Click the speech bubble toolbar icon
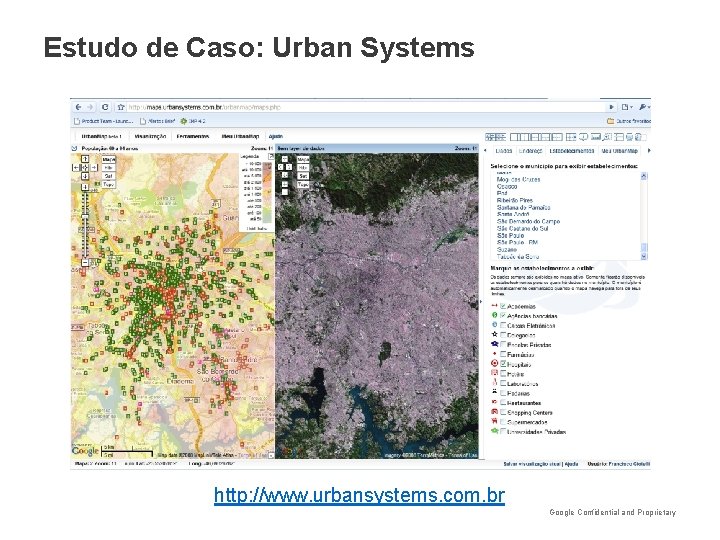720x540 pixels. pos(583,137)
